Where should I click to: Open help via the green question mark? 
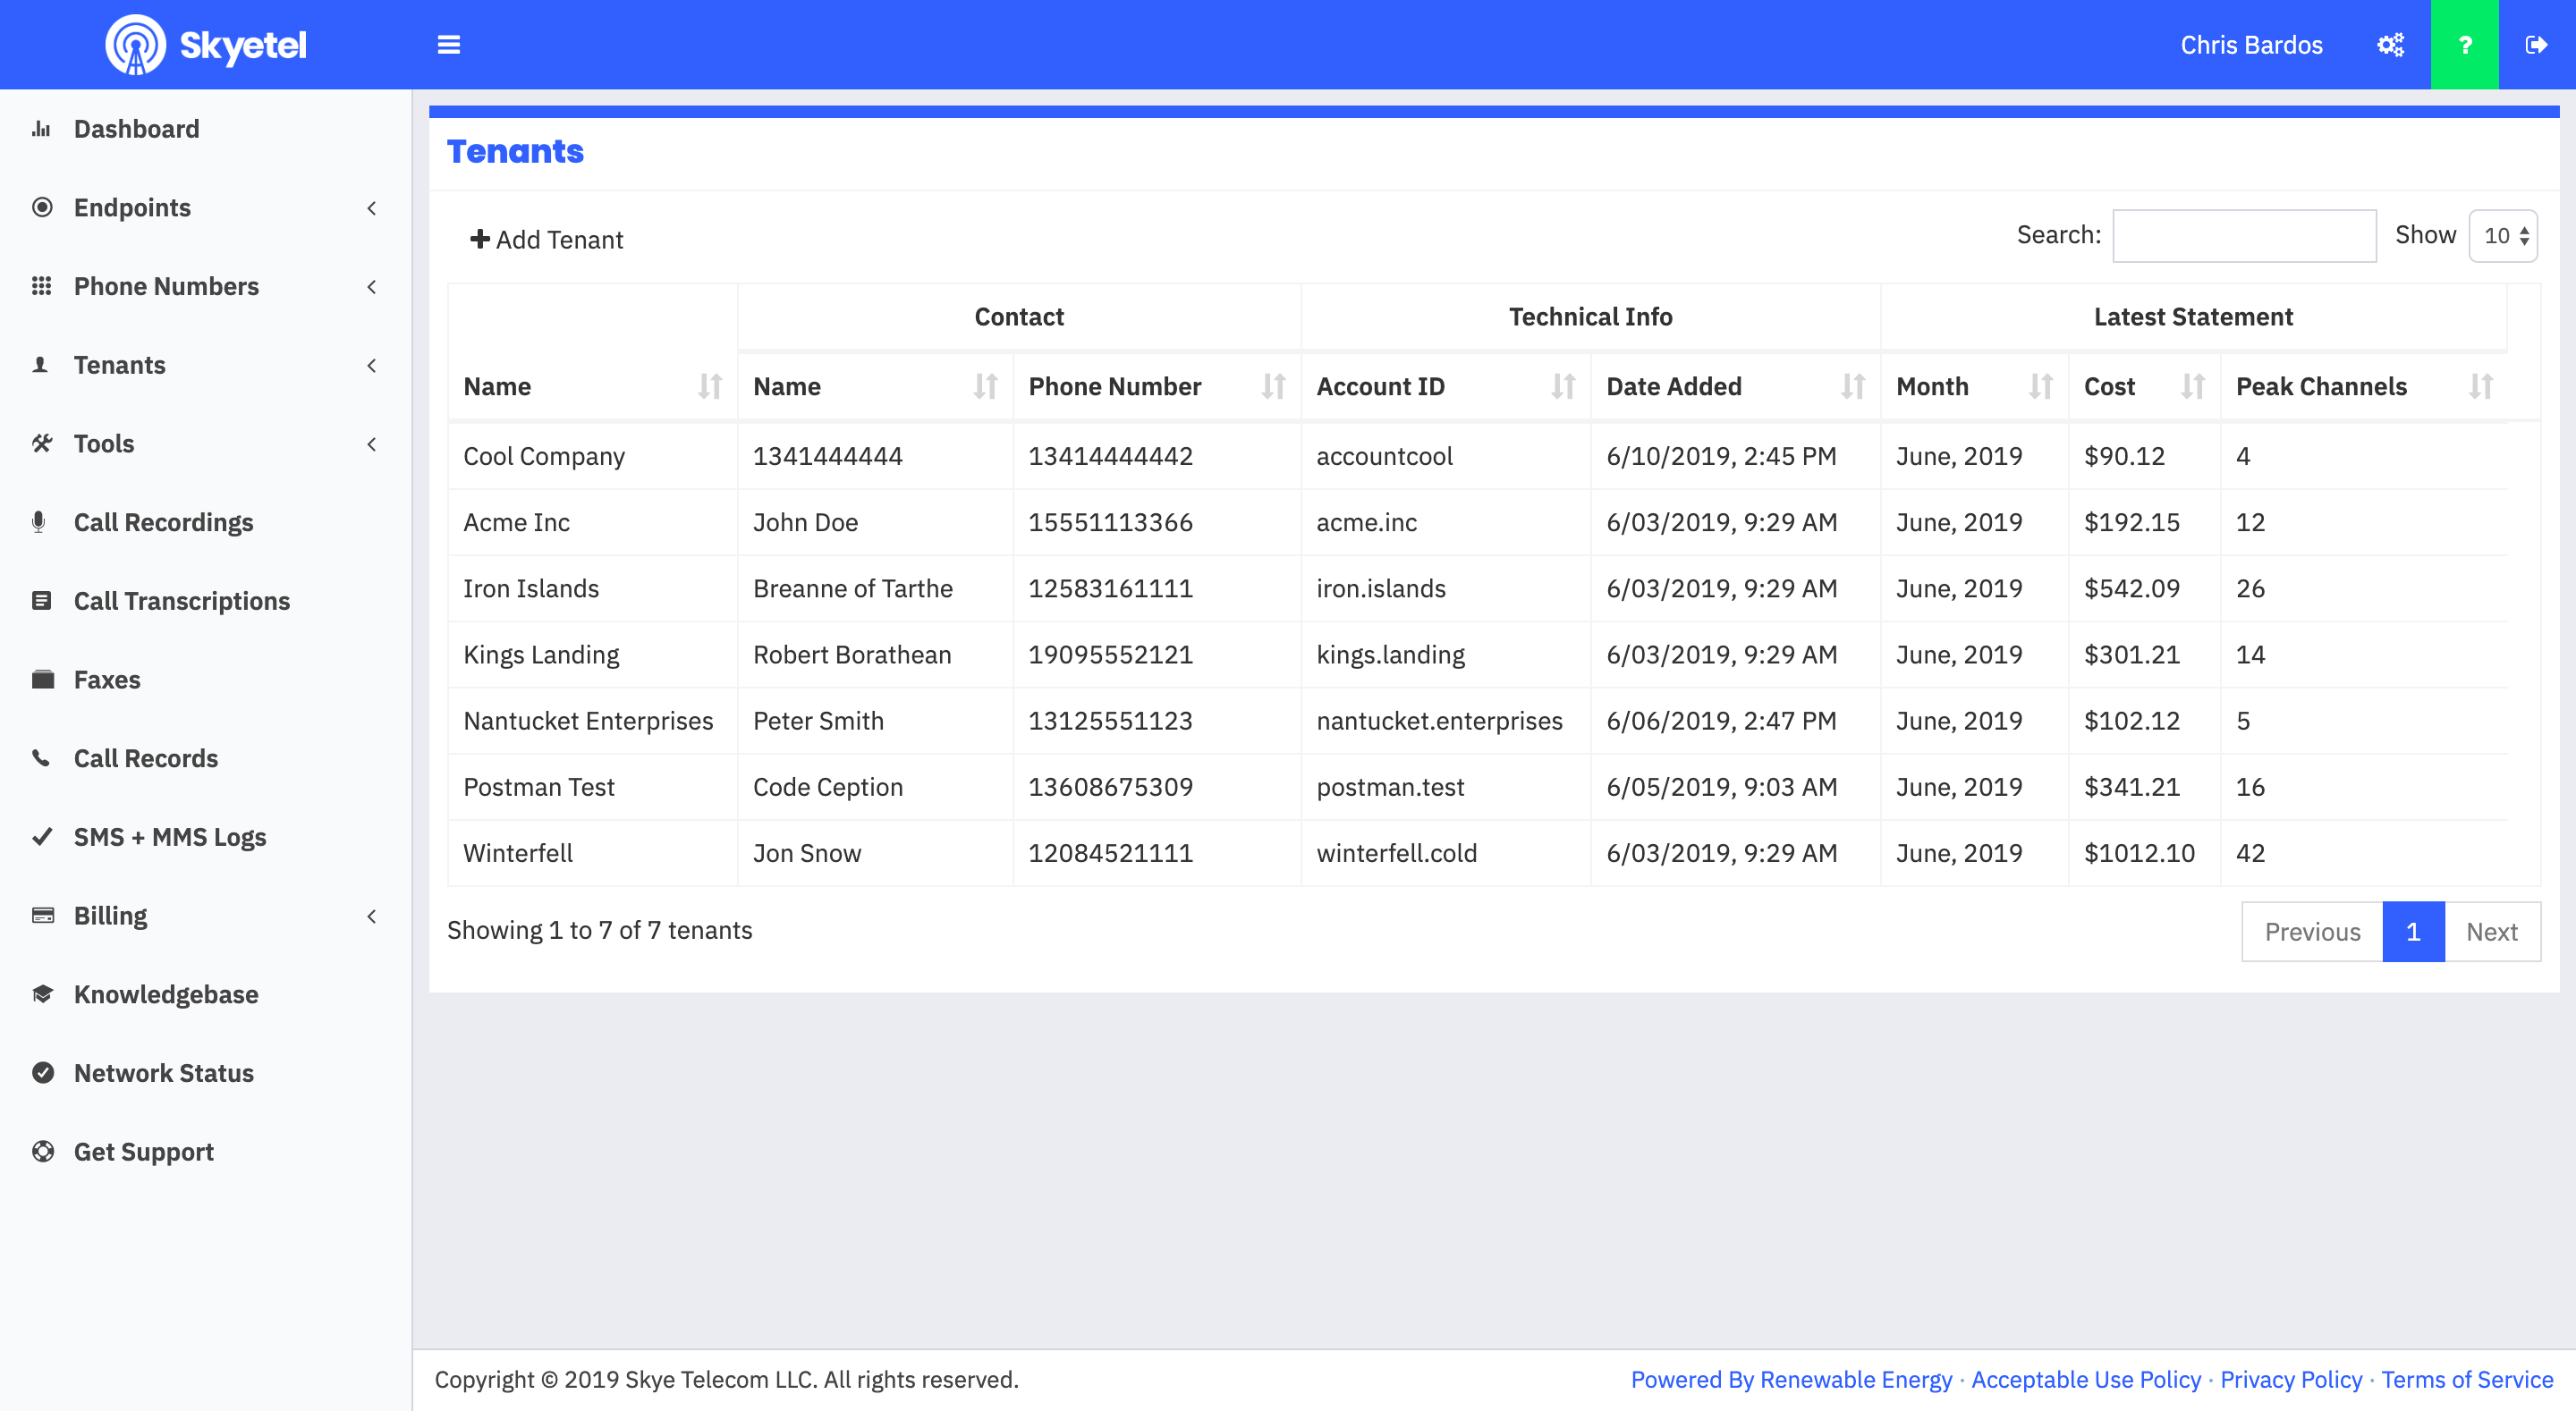click(2464, 45)
